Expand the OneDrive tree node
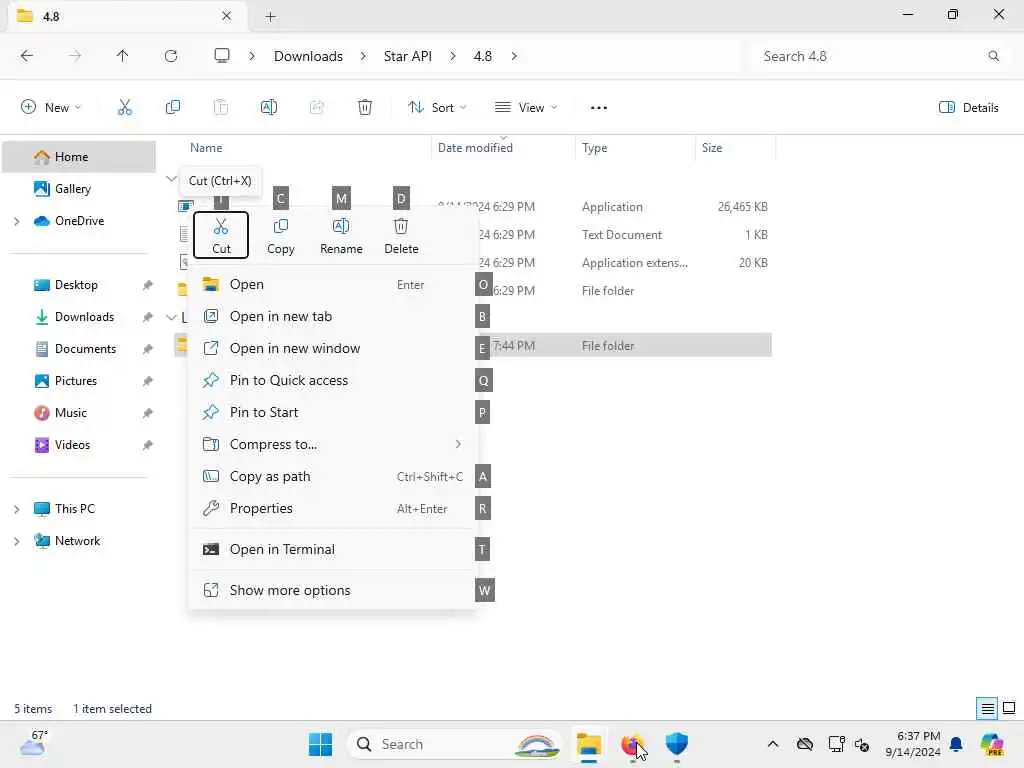Screen dimensions: 1024x768 point(16,221)
